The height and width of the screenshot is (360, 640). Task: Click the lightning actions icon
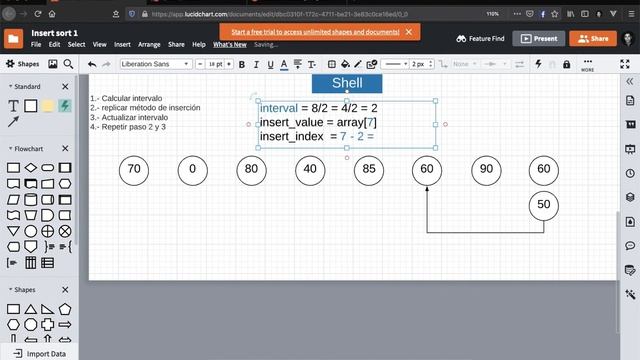coord(538,64)
